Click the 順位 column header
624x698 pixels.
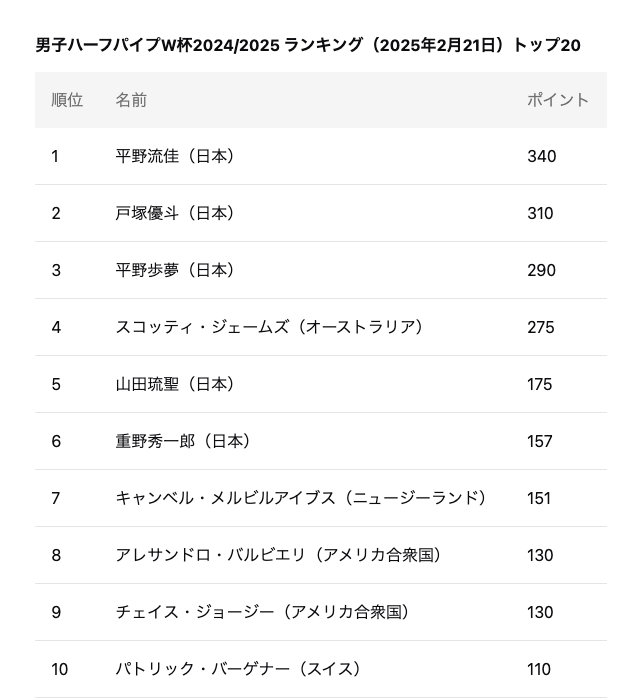(x=67, y=100)
